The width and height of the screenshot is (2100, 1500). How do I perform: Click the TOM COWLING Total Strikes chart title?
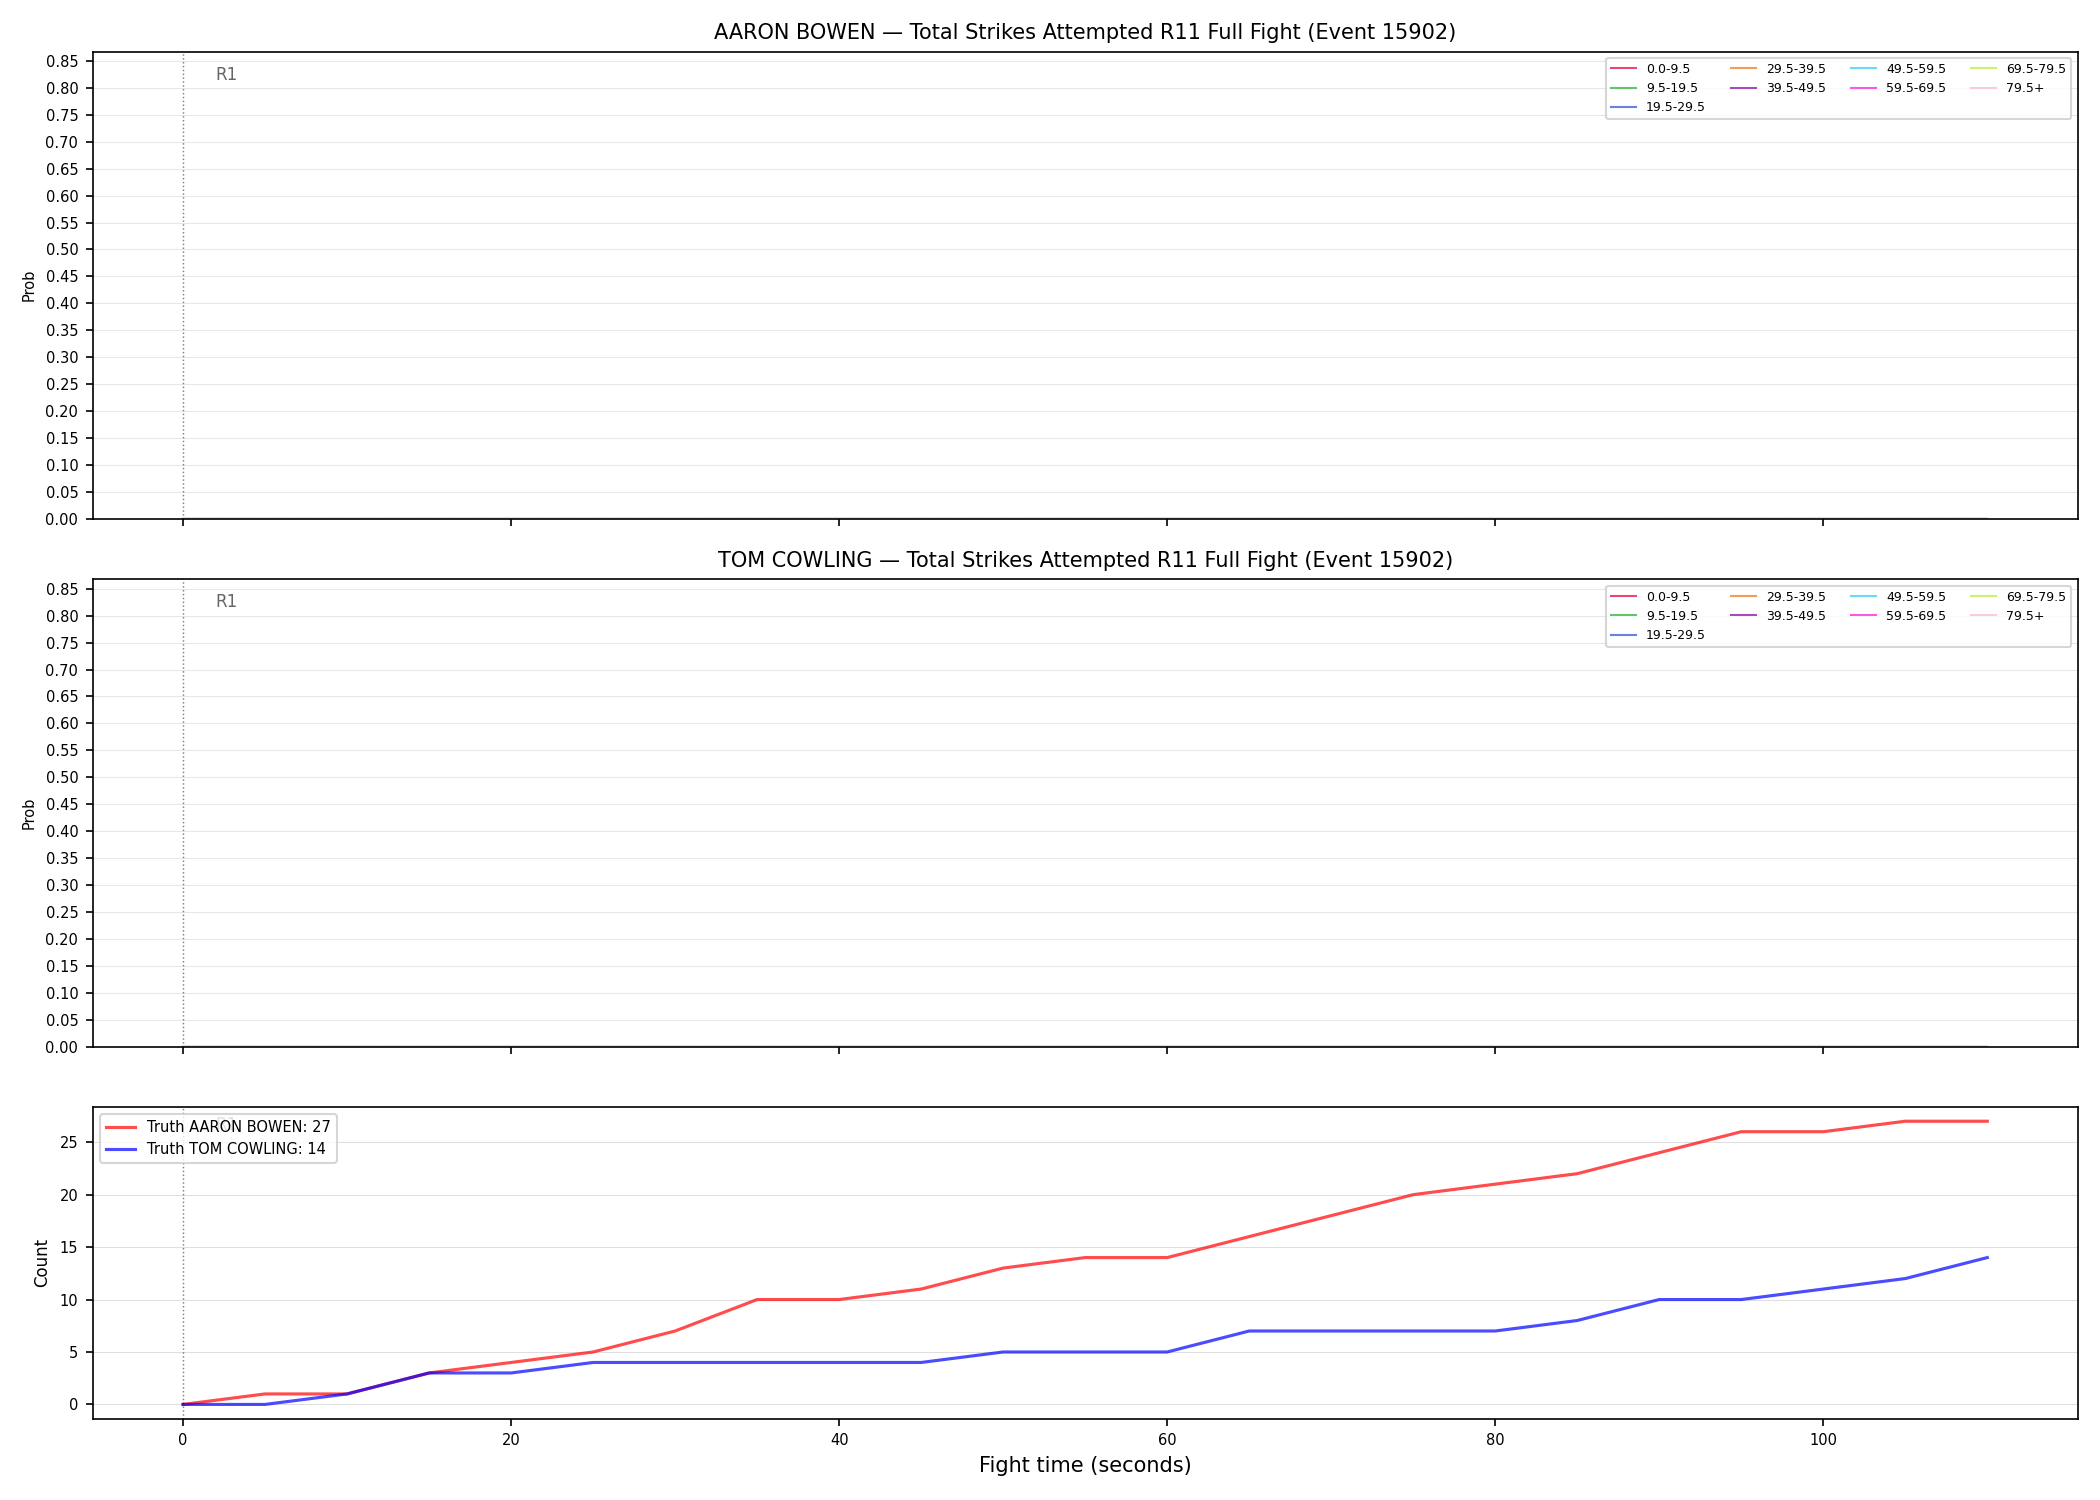point(1084,560)
